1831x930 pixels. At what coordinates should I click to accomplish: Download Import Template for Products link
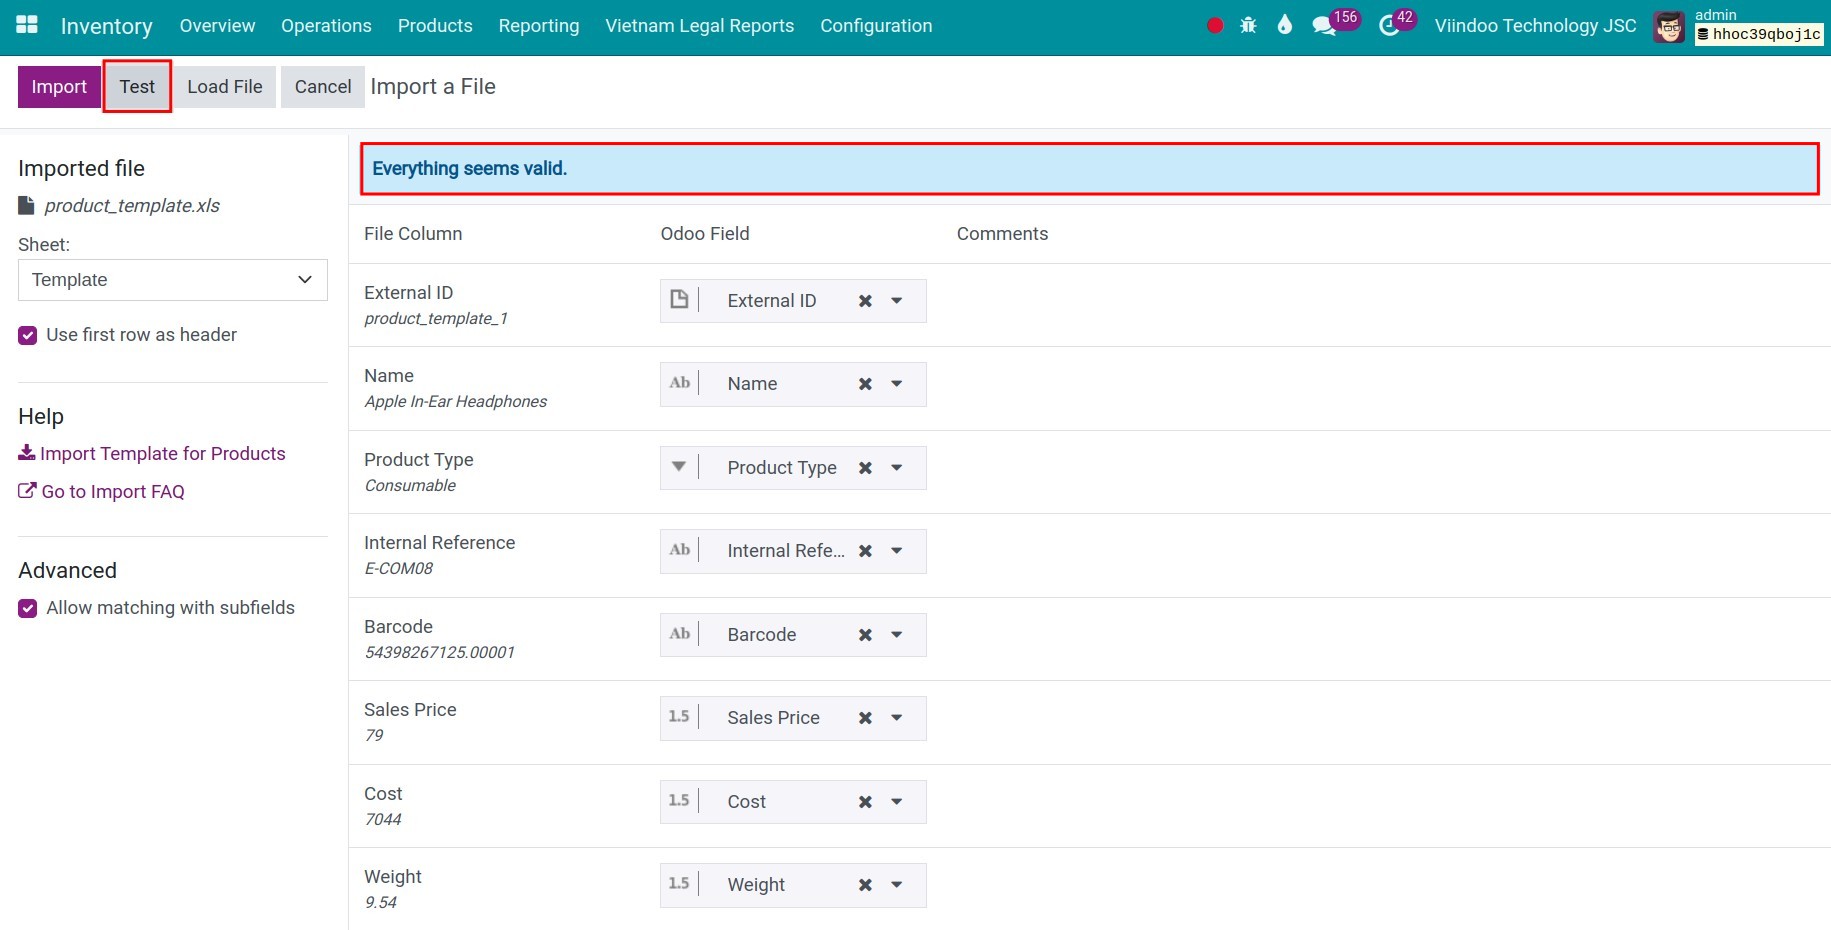pyautogui.click(x=152, y=454)
